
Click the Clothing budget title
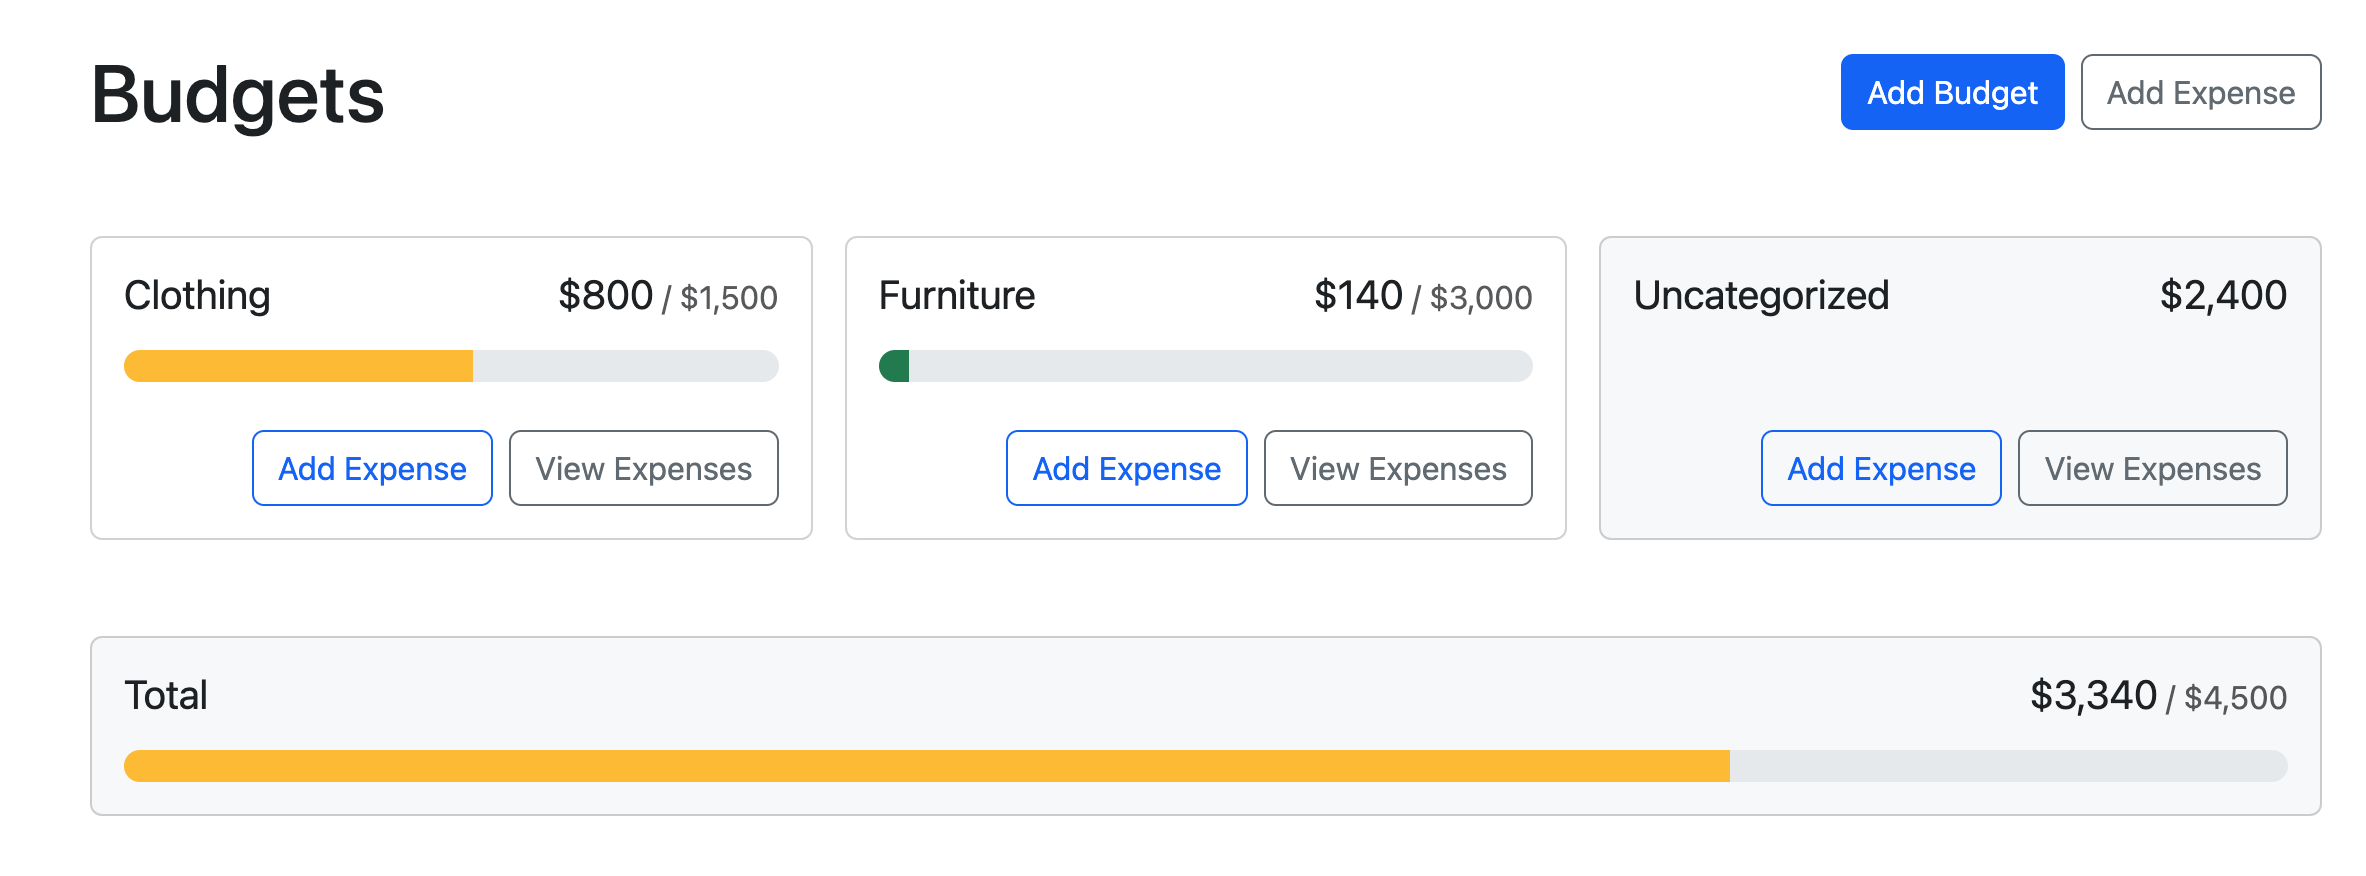pos(196,294)
